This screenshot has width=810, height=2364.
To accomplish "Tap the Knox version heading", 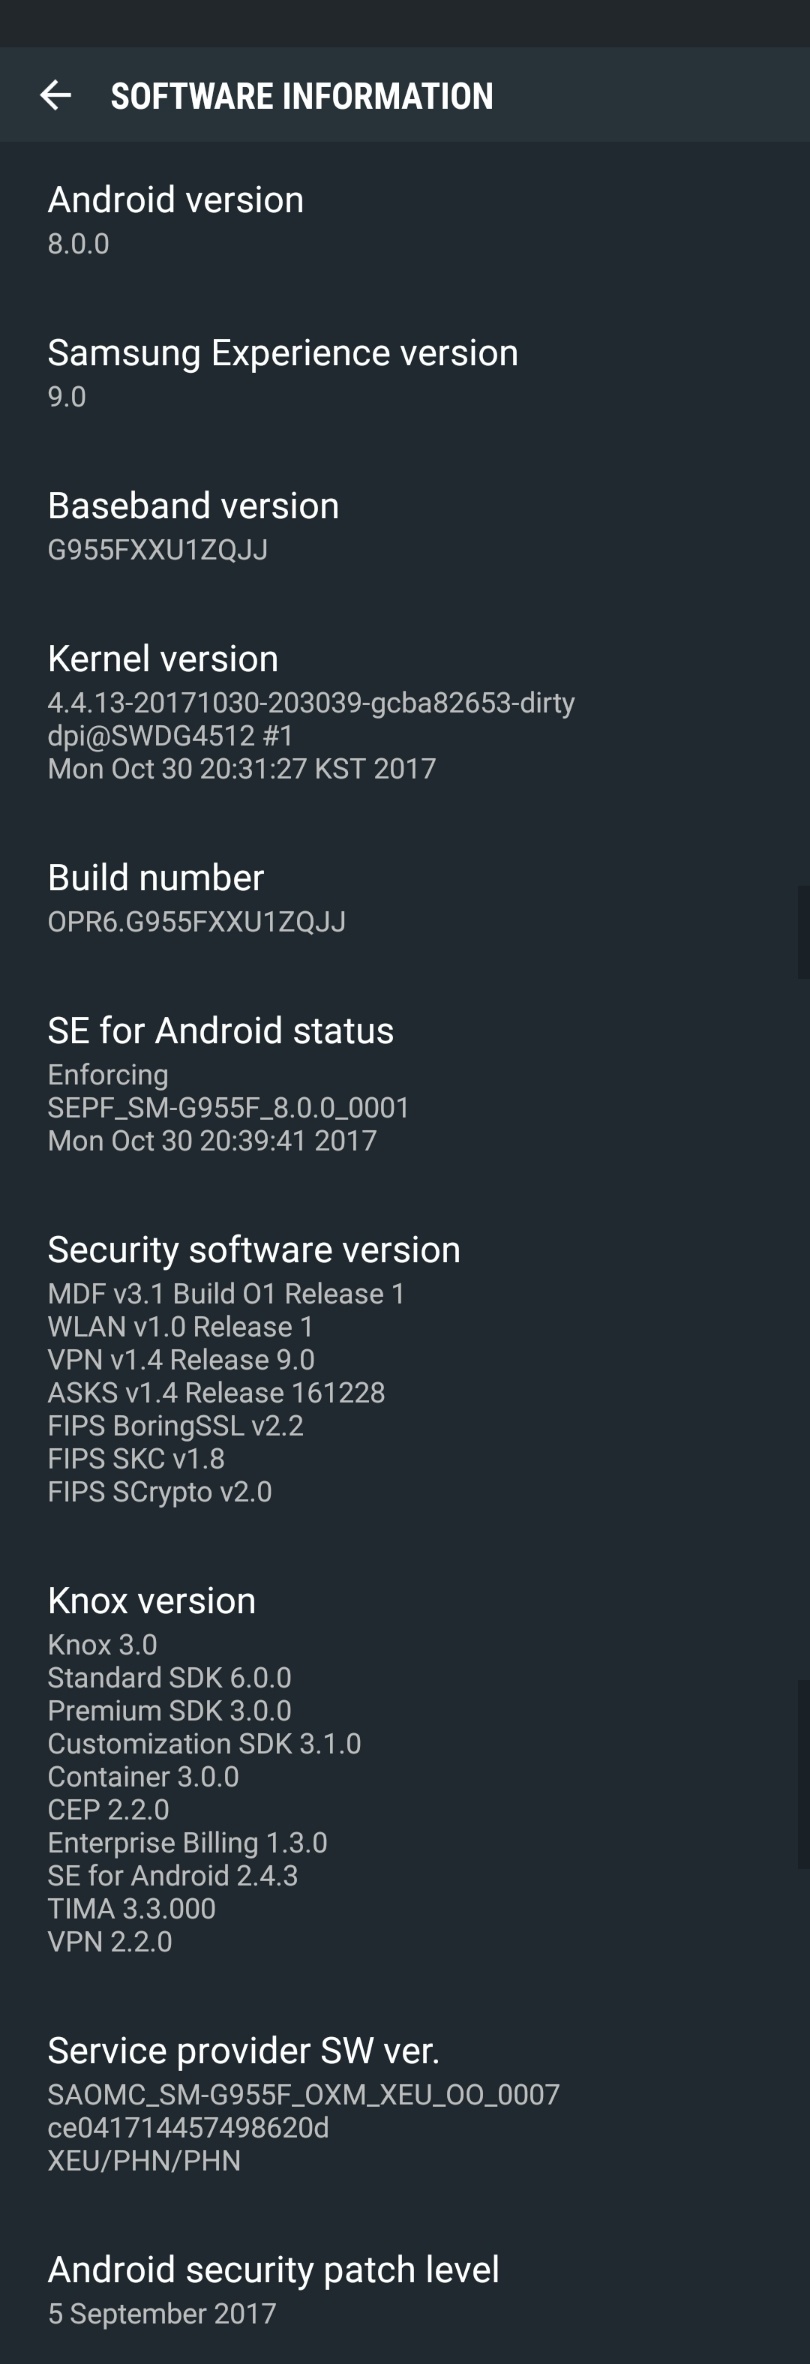I will 152,1601.
